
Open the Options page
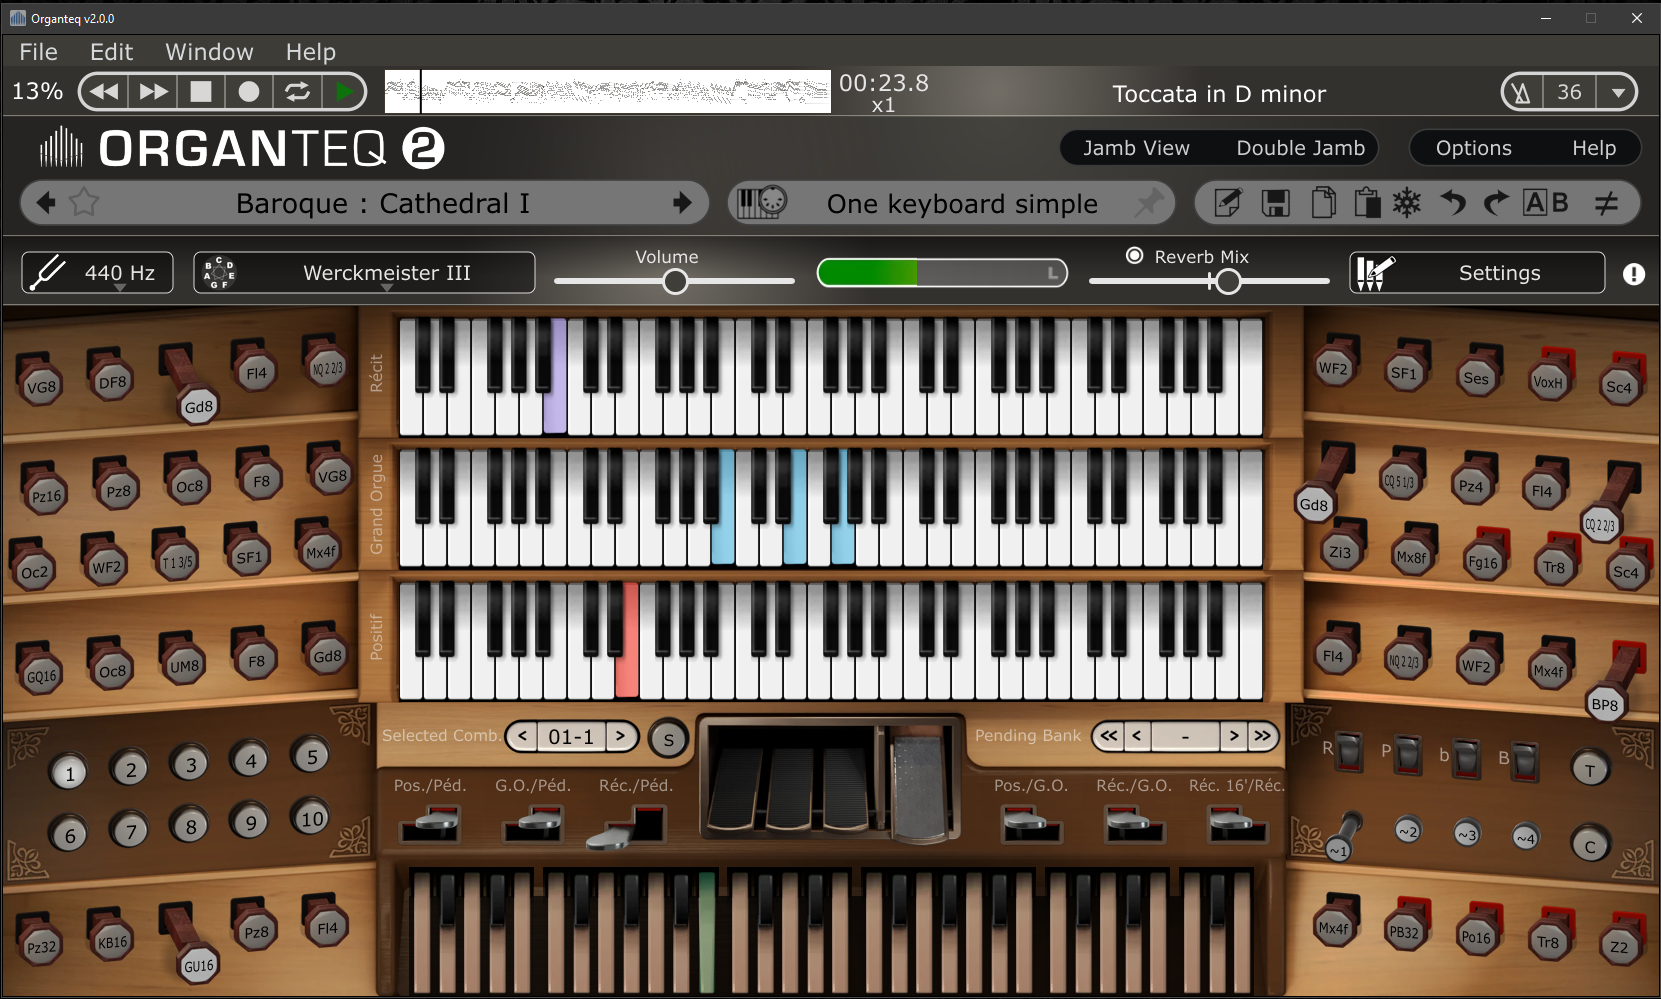(1473, 147)
